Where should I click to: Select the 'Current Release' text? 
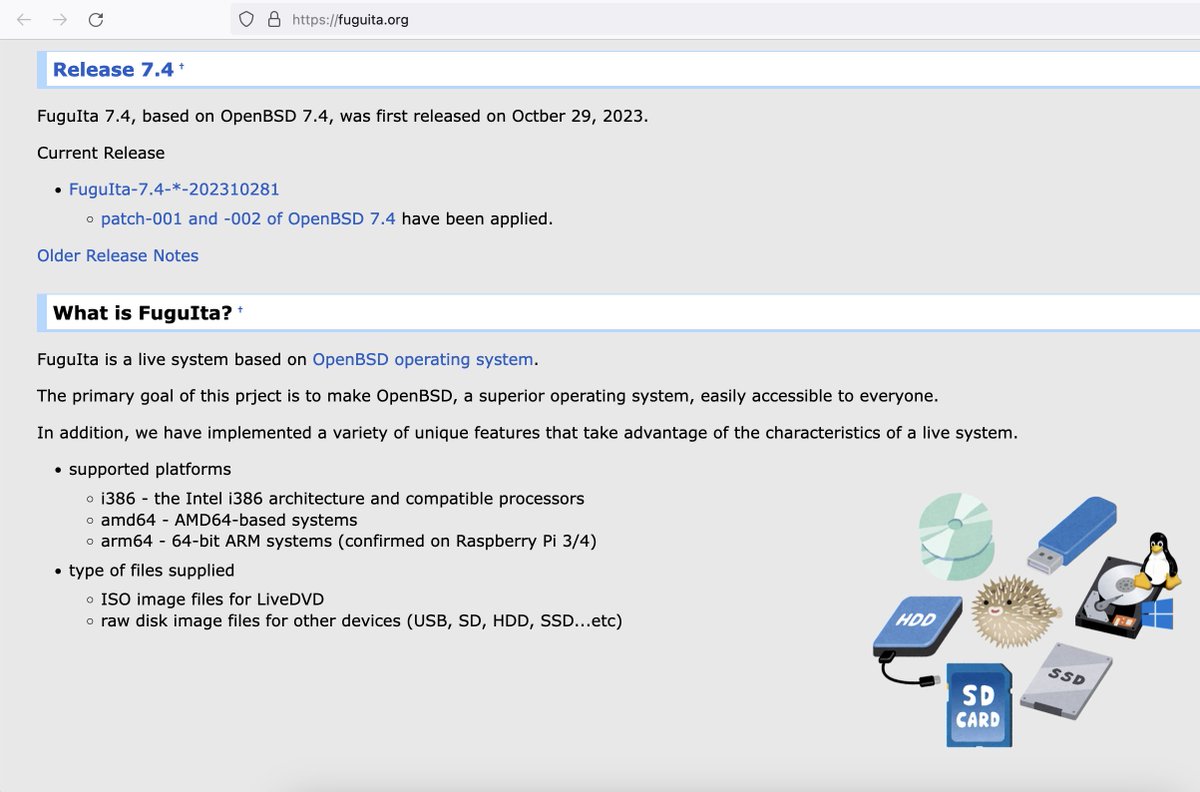(101, 153)
